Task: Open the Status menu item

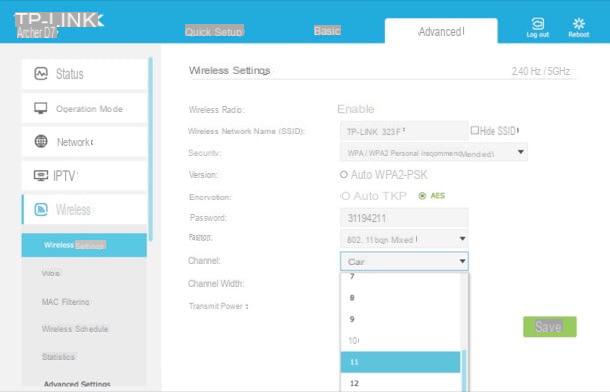Action: click(x=84, y=74)
